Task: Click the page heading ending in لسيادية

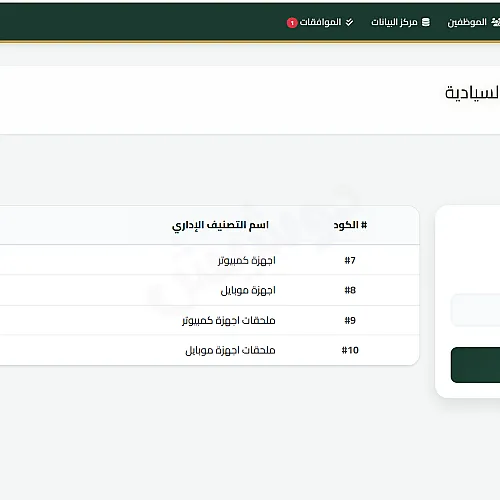Action: [472, 92]
